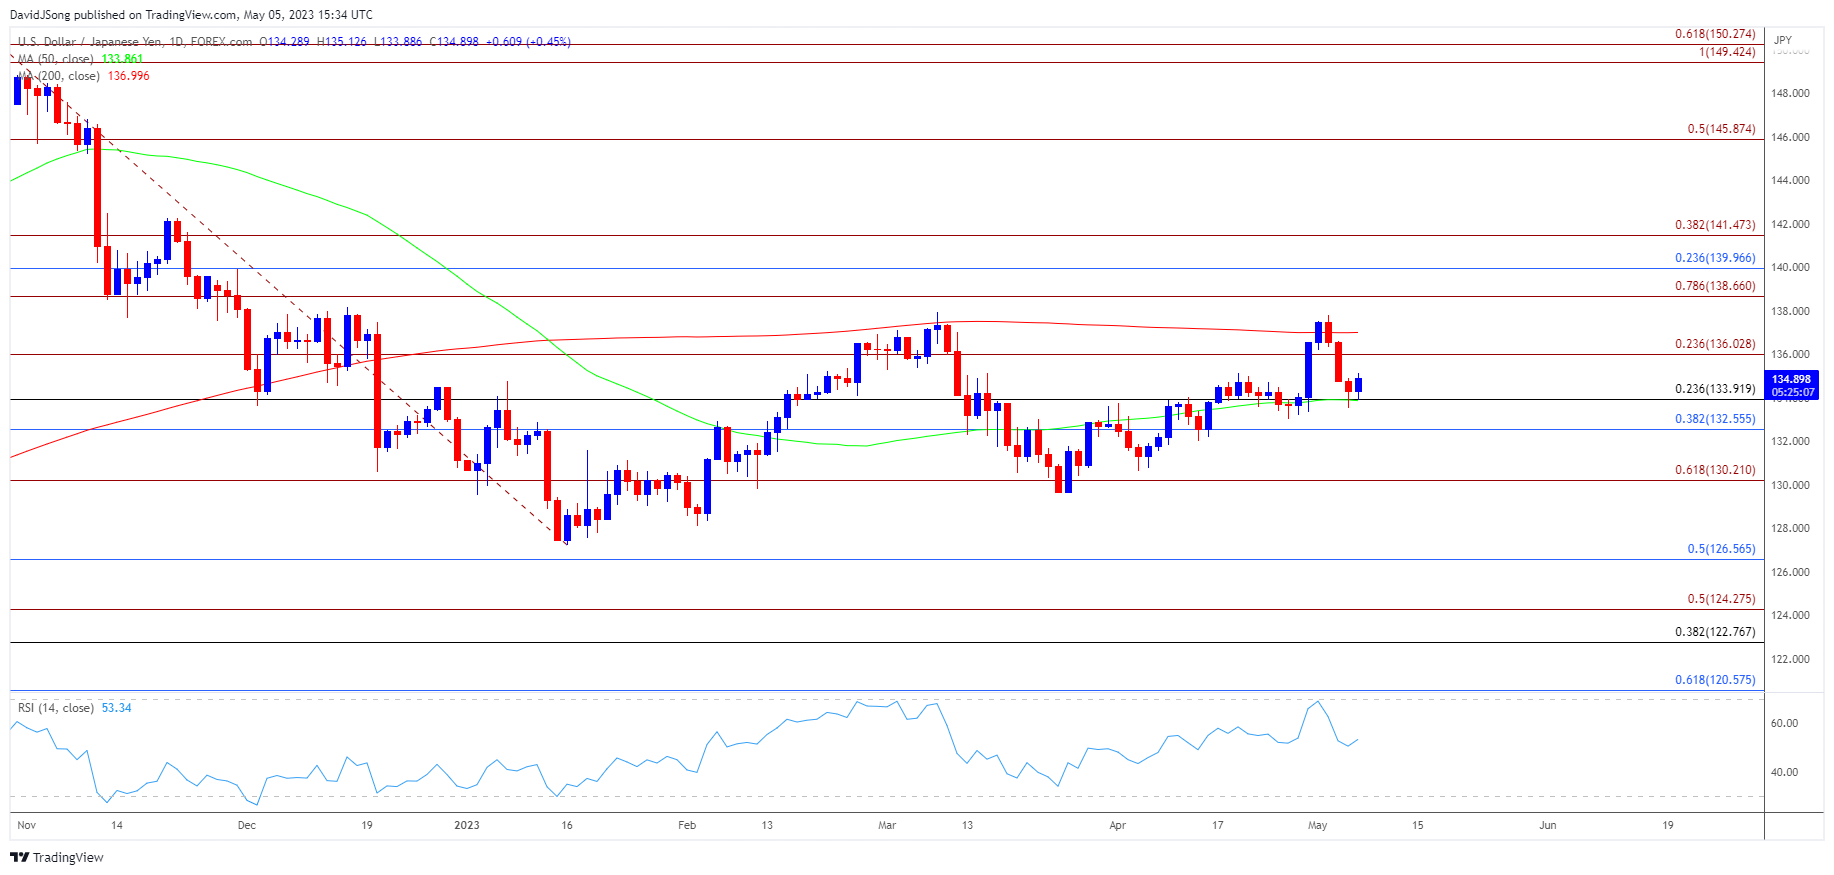Click the 0.382(122.767) Fibonacci label

(1714, 632)
